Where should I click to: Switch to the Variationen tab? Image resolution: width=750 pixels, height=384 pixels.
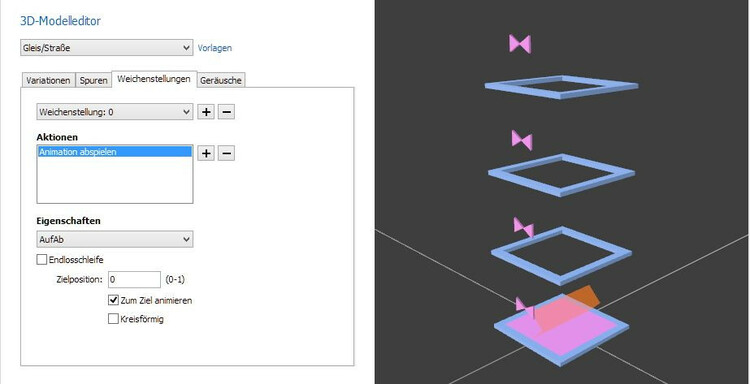[x=49, y=80]
